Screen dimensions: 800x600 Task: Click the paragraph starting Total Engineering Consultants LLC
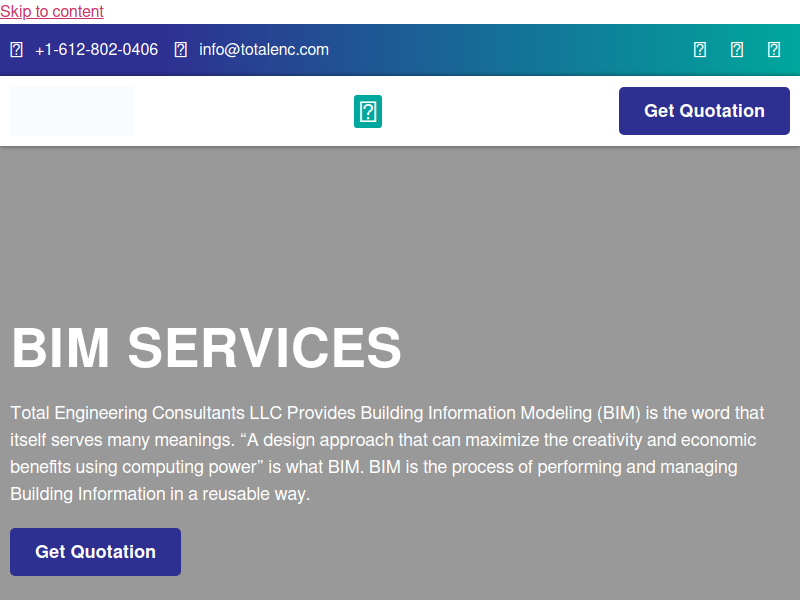point(388,453)
